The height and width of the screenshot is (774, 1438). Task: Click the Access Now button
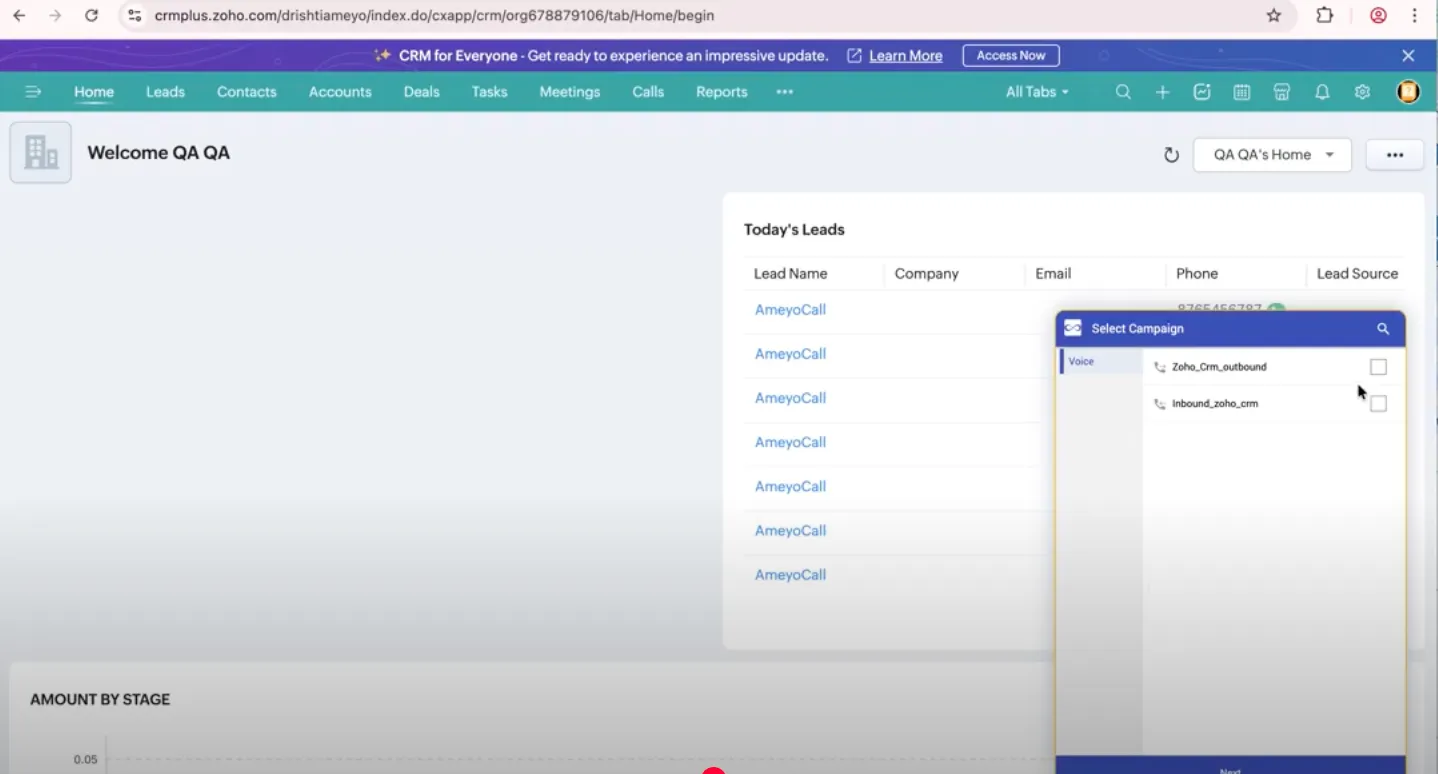pyautogui.click(x=1011, y=56)
